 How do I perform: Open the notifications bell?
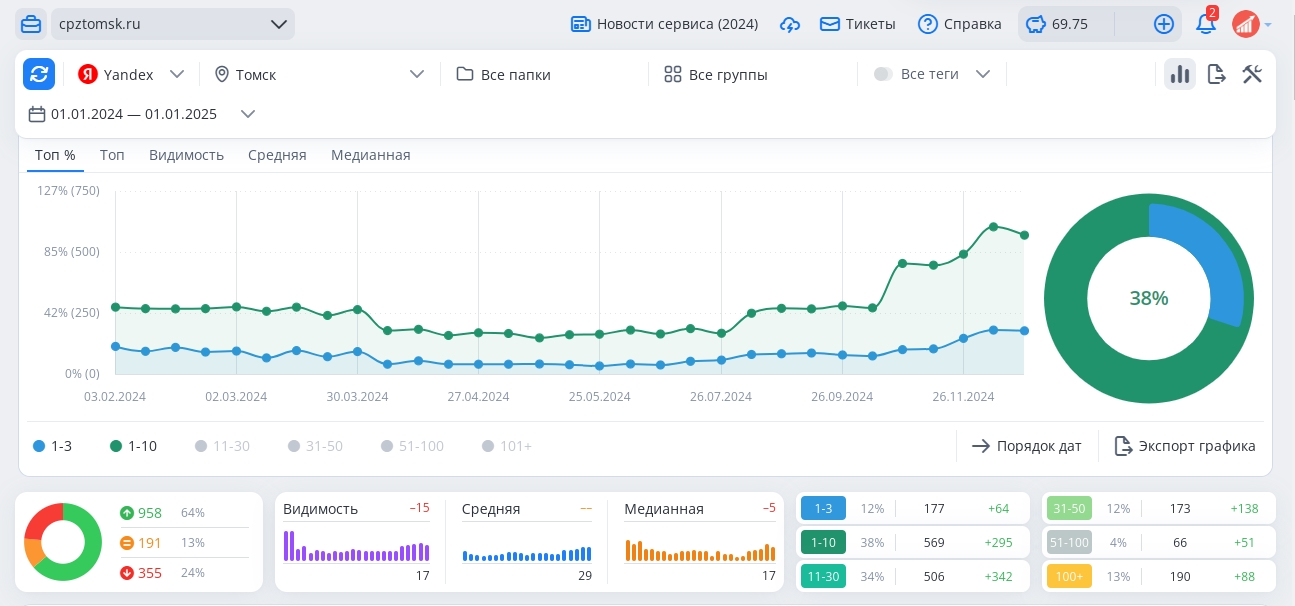tap(1206, 23)
